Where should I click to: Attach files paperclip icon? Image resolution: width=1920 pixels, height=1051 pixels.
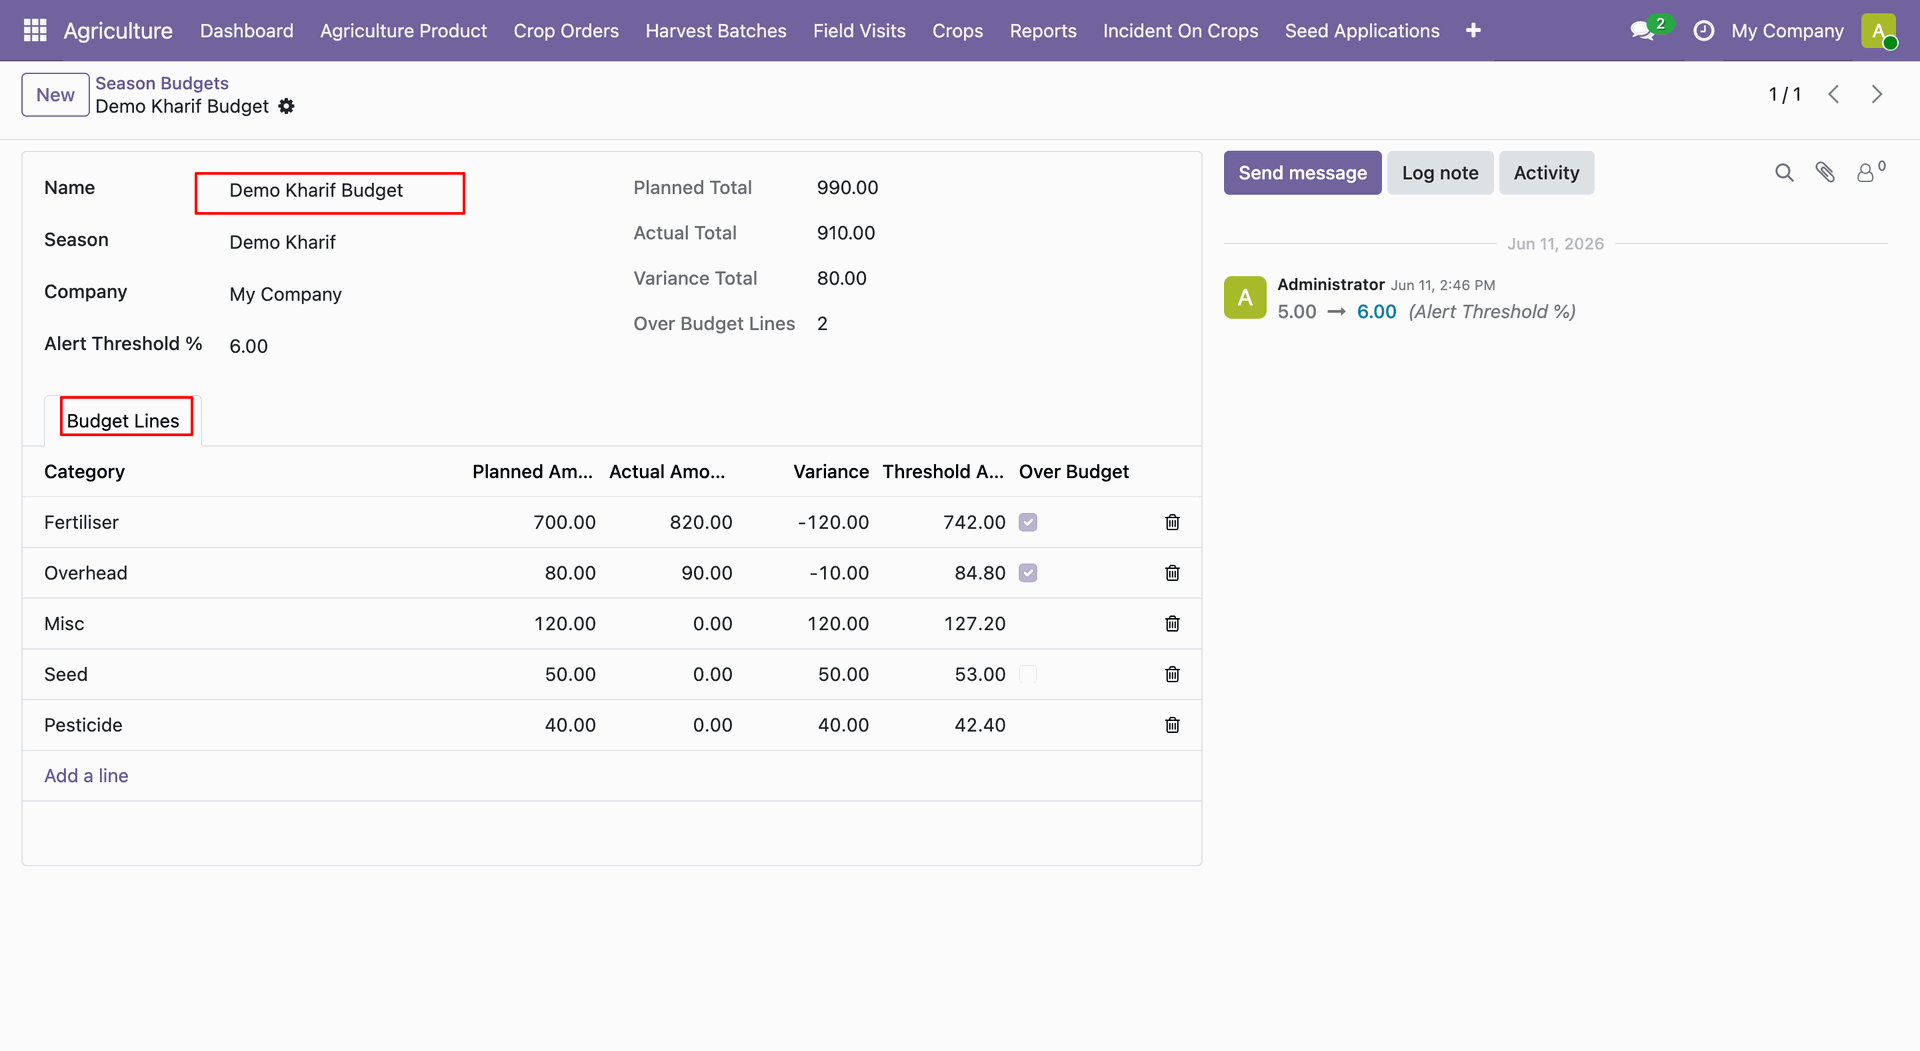pyautogui.click(x=1825, y=173)
